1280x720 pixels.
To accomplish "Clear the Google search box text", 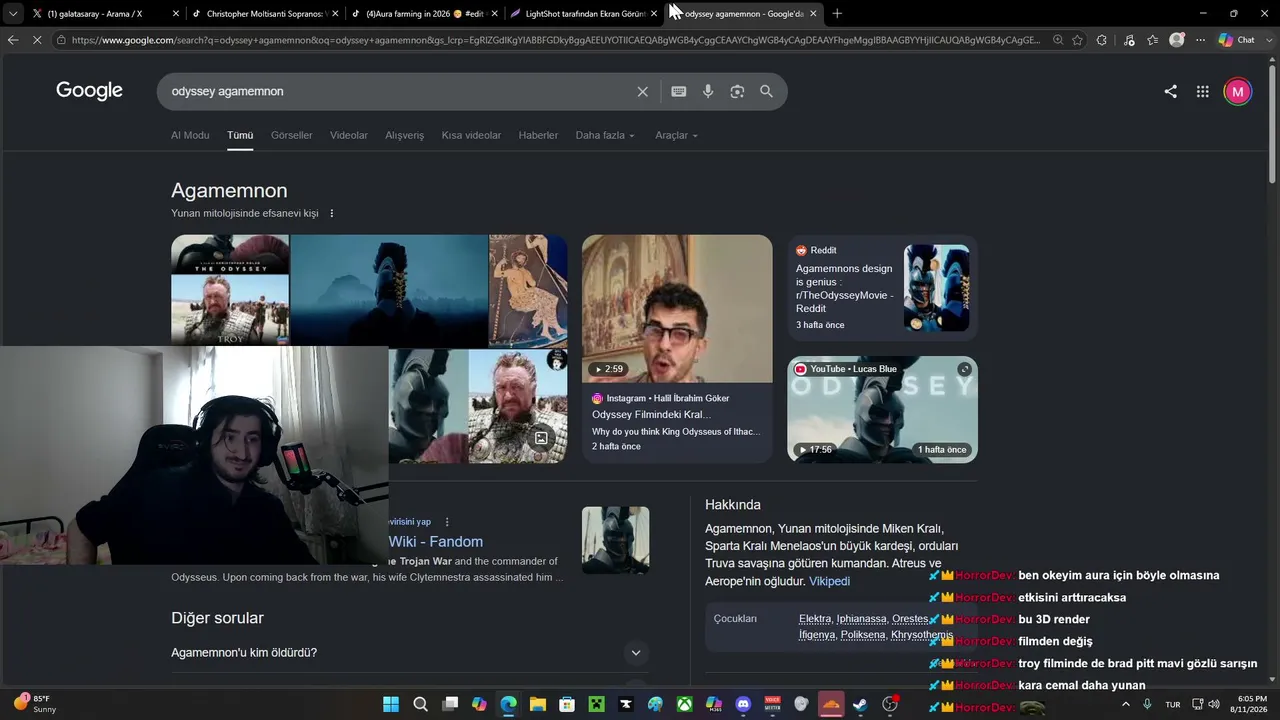I will tap(643, 91).
